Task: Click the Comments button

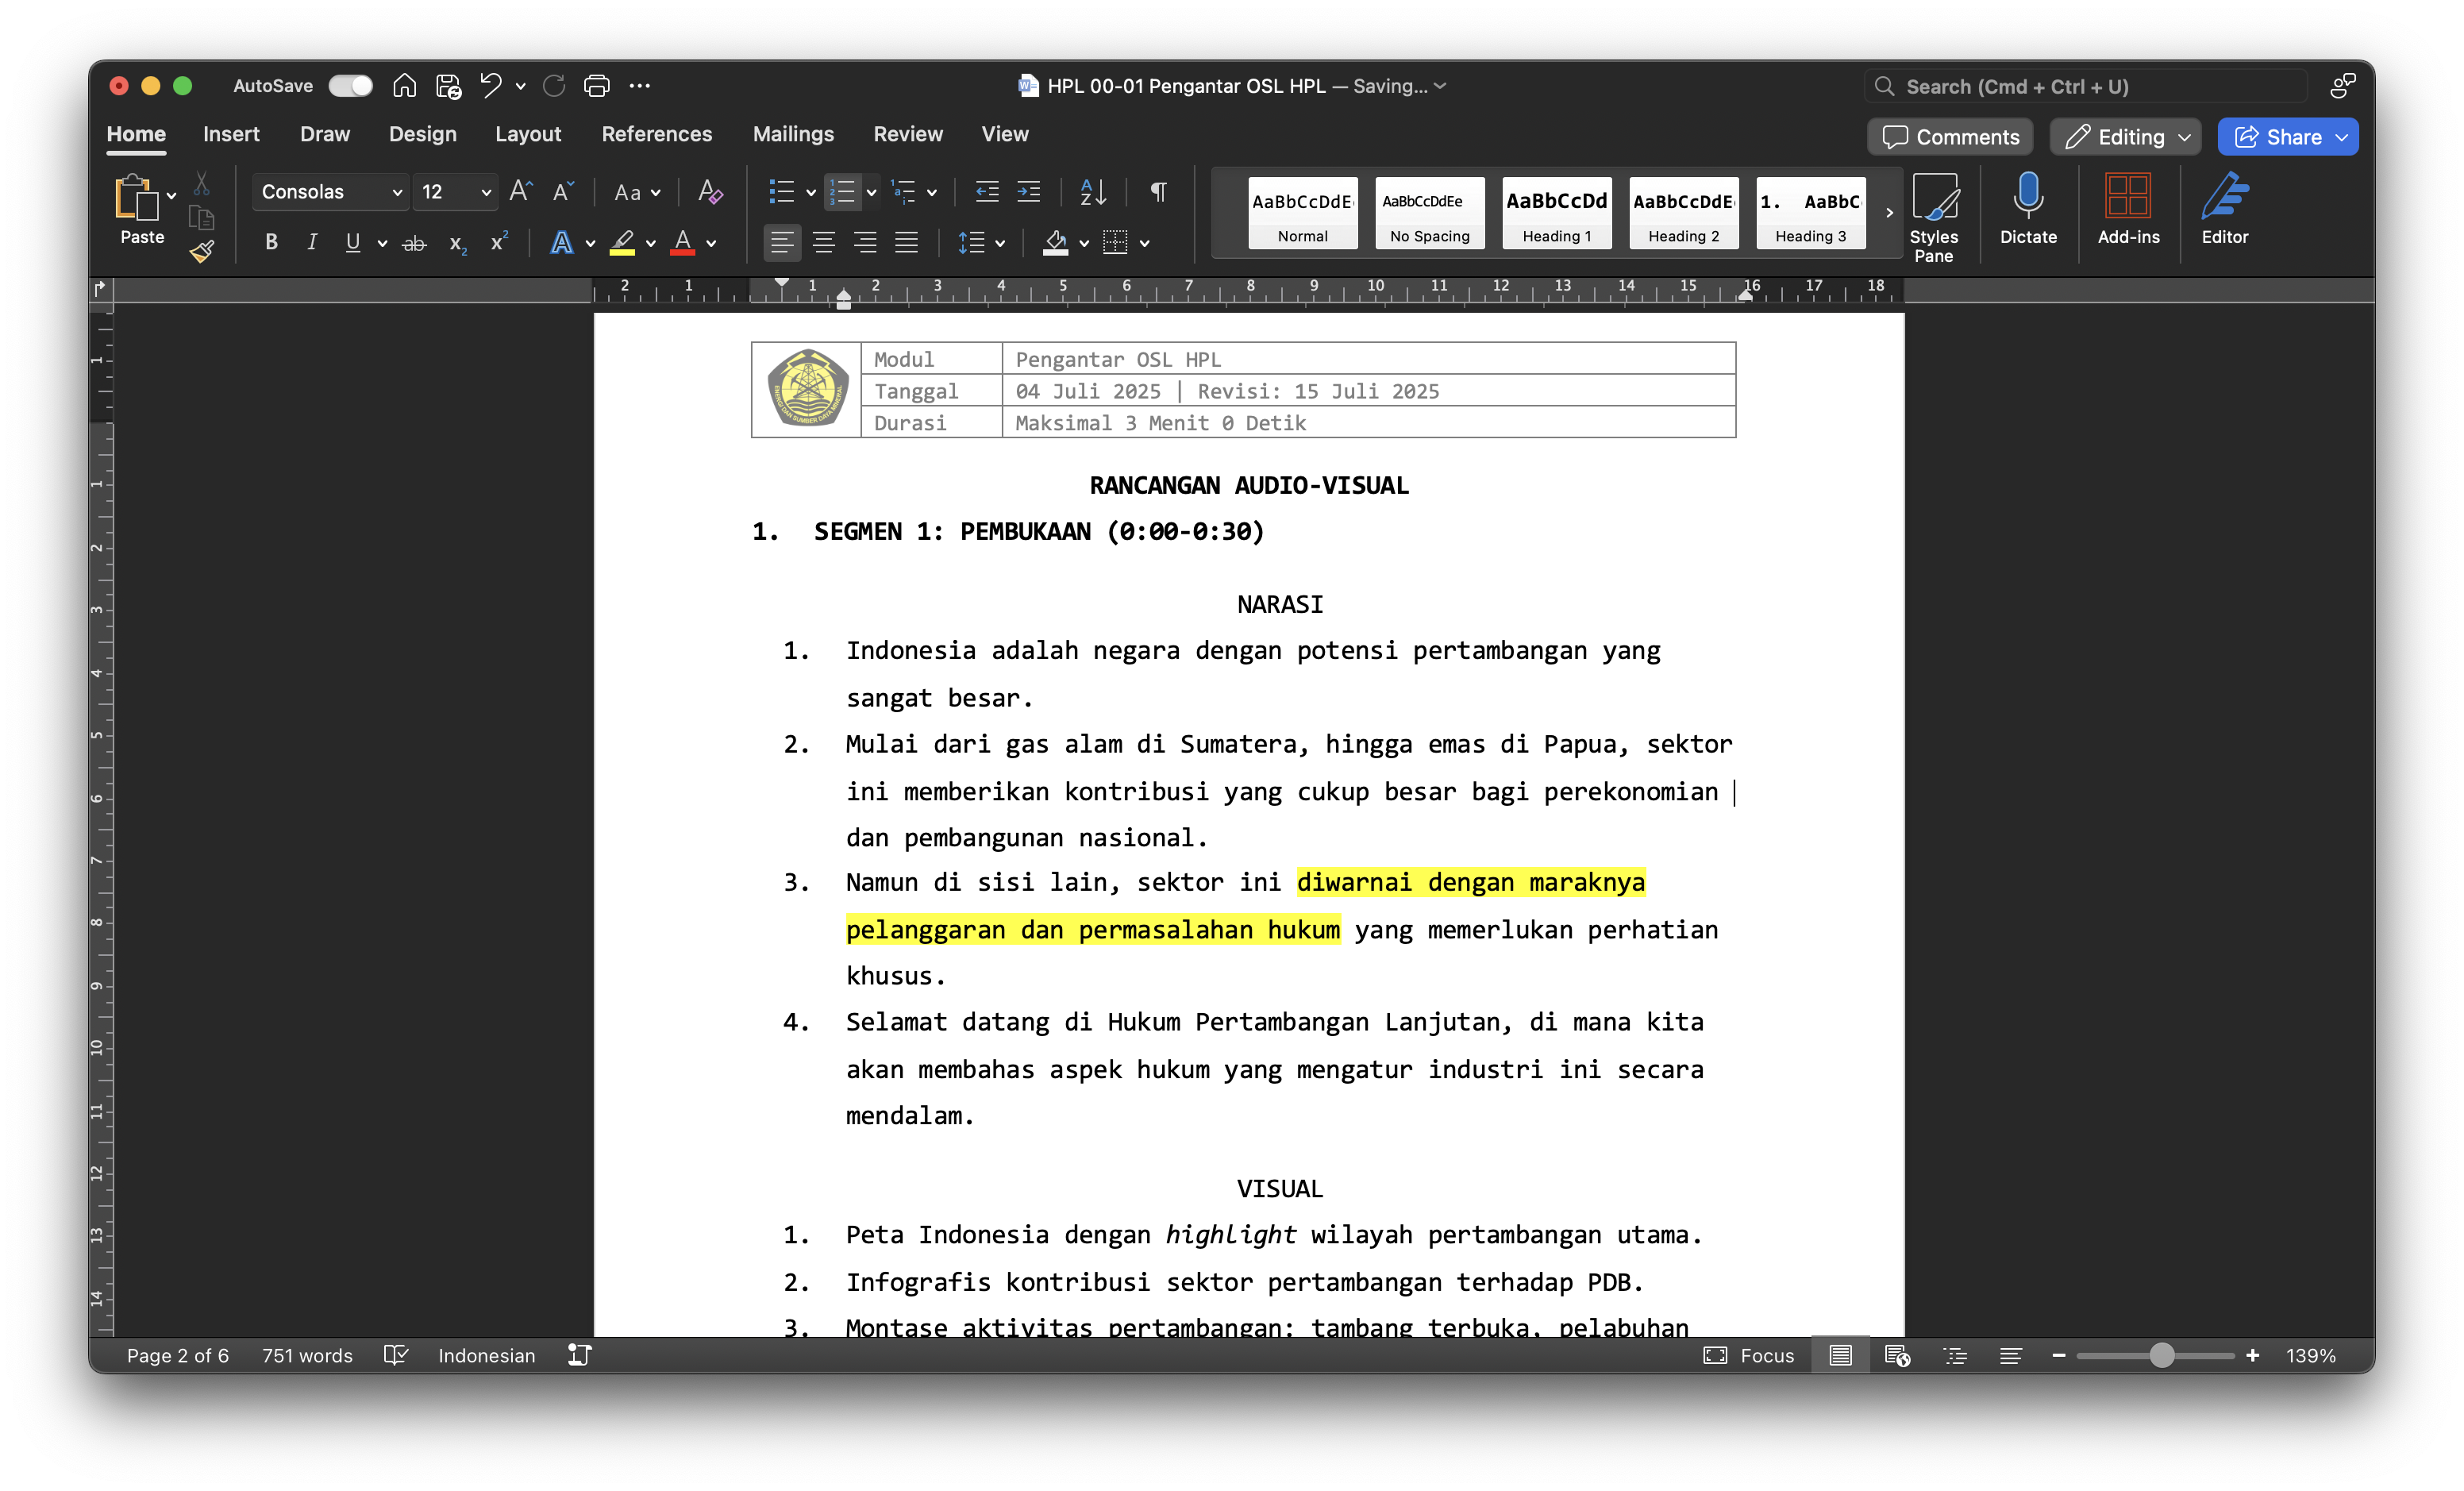Action: click(1950, 137)
